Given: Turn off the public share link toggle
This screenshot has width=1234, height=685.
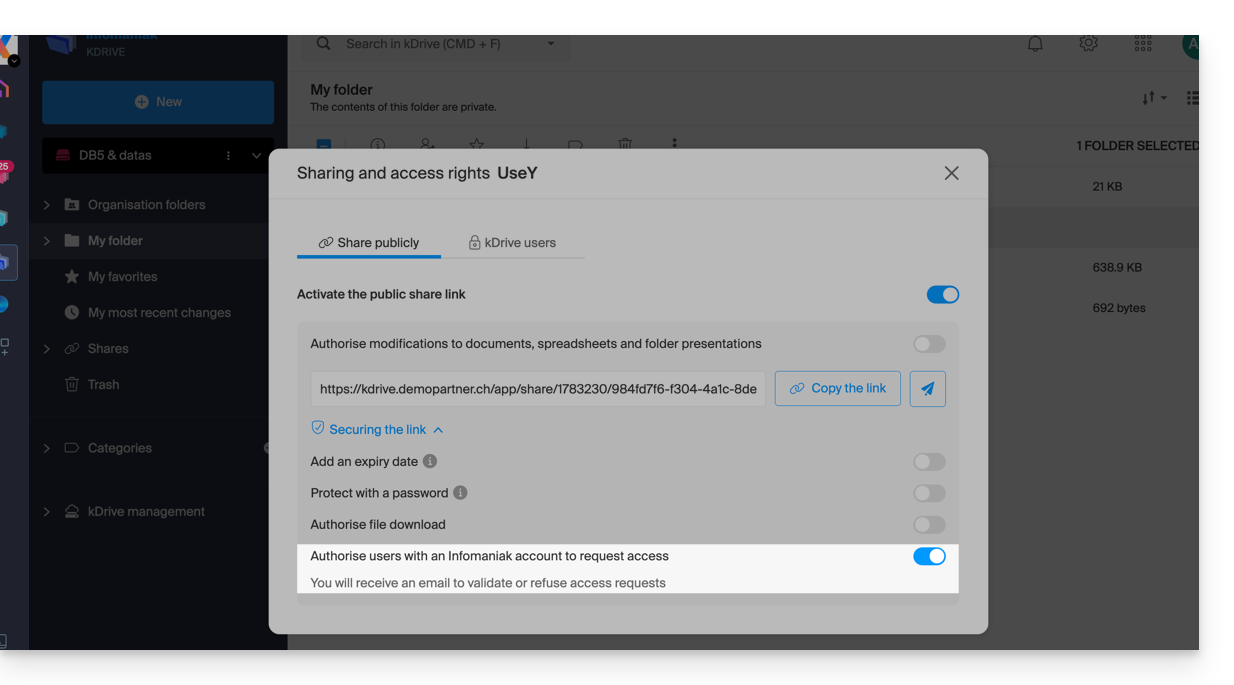Looking at the screenshot, I should click(x=942, y=294).
